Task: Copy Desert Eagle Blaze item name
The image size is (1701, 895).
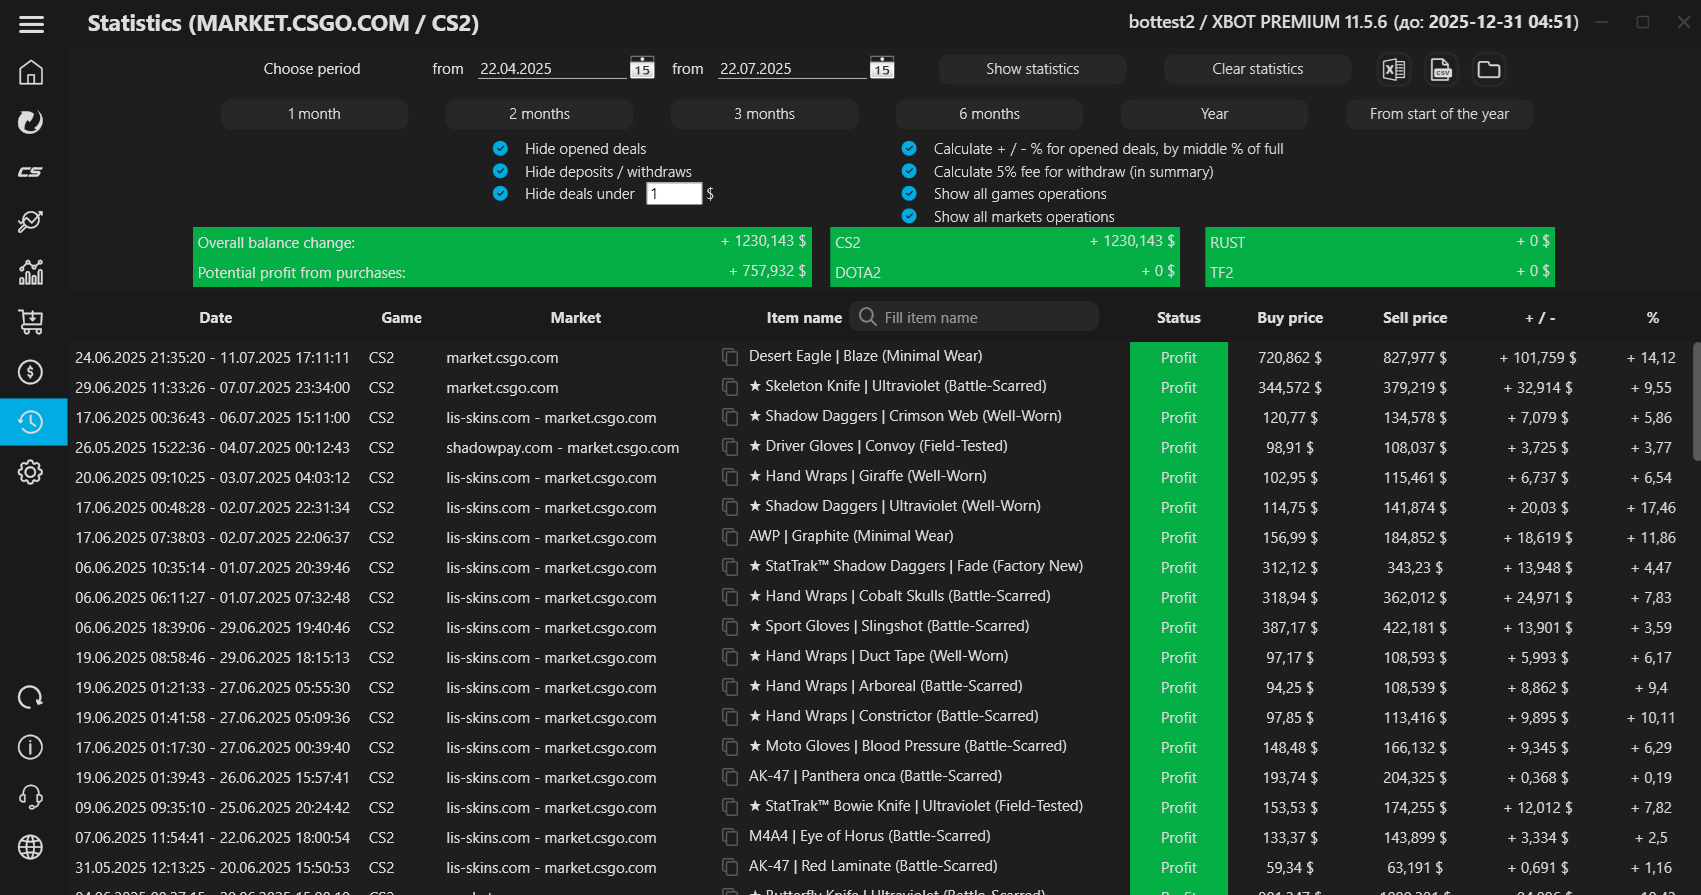Action: (x=730, y=357)
